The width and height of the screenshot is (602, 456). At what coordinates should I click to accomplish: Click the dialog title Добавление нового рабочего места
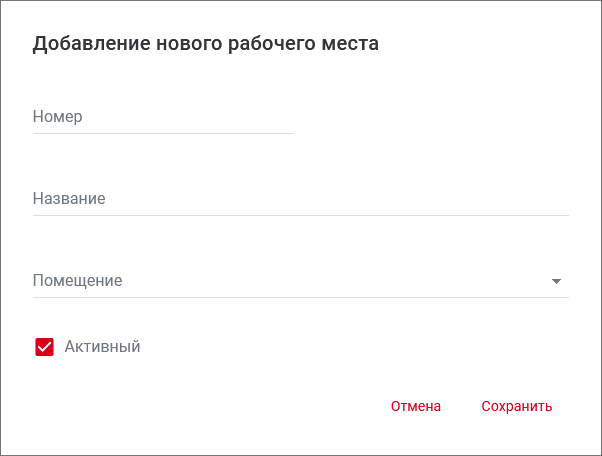[x=206, y=44]
